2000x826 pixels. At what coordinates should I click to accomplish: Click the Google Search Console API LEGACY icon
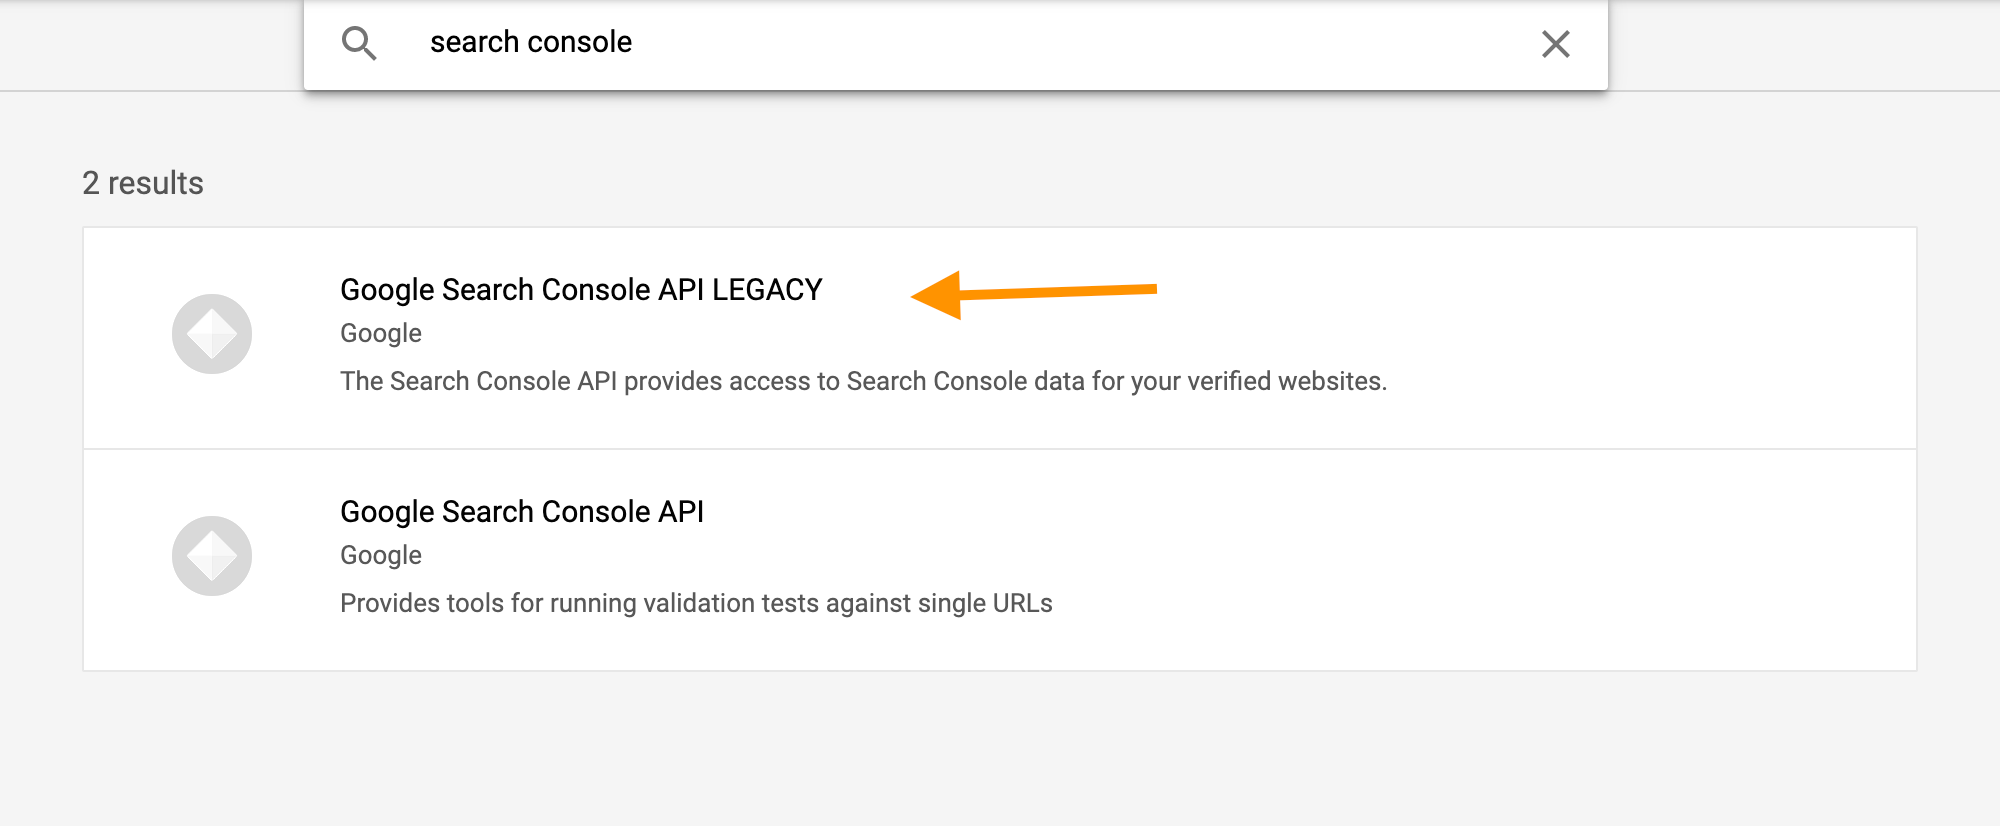tap(212, 334)
